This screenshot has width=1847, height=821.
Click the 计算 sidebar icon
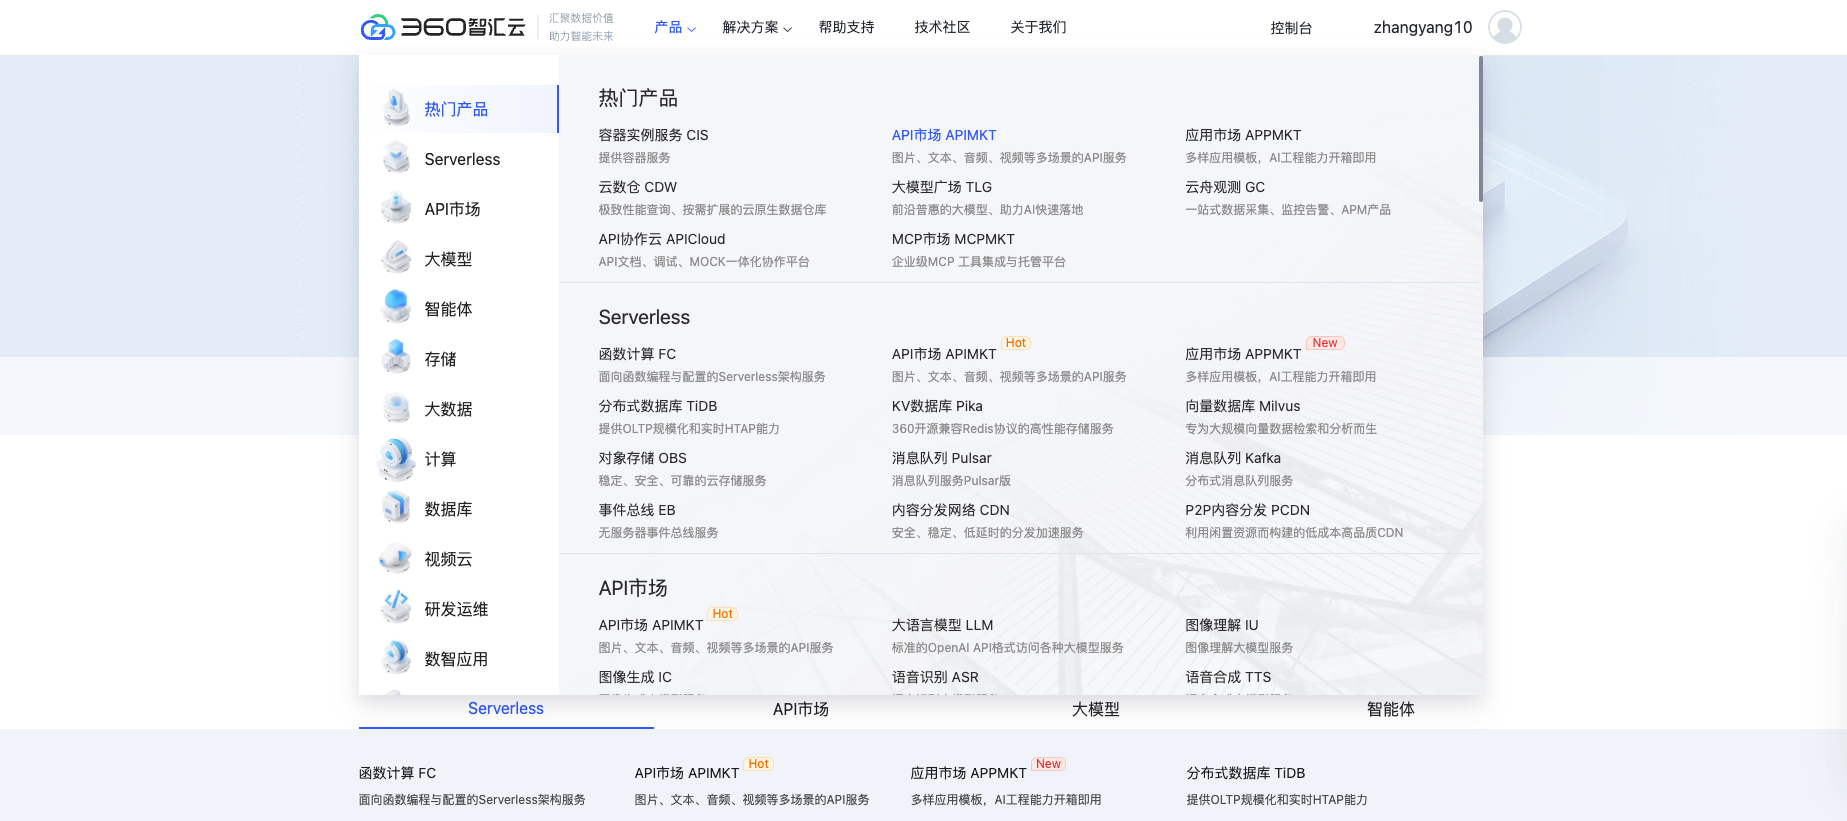(x=397, y=459)
